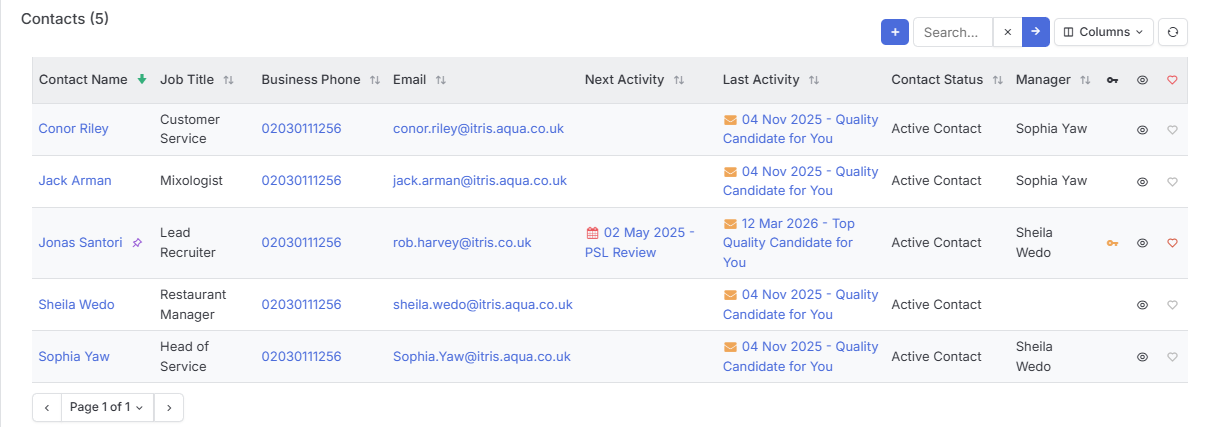The height and width of the screenshot is (427, 1212).
Task: Click the blue plus add contact button
Action: pos(895,32)
